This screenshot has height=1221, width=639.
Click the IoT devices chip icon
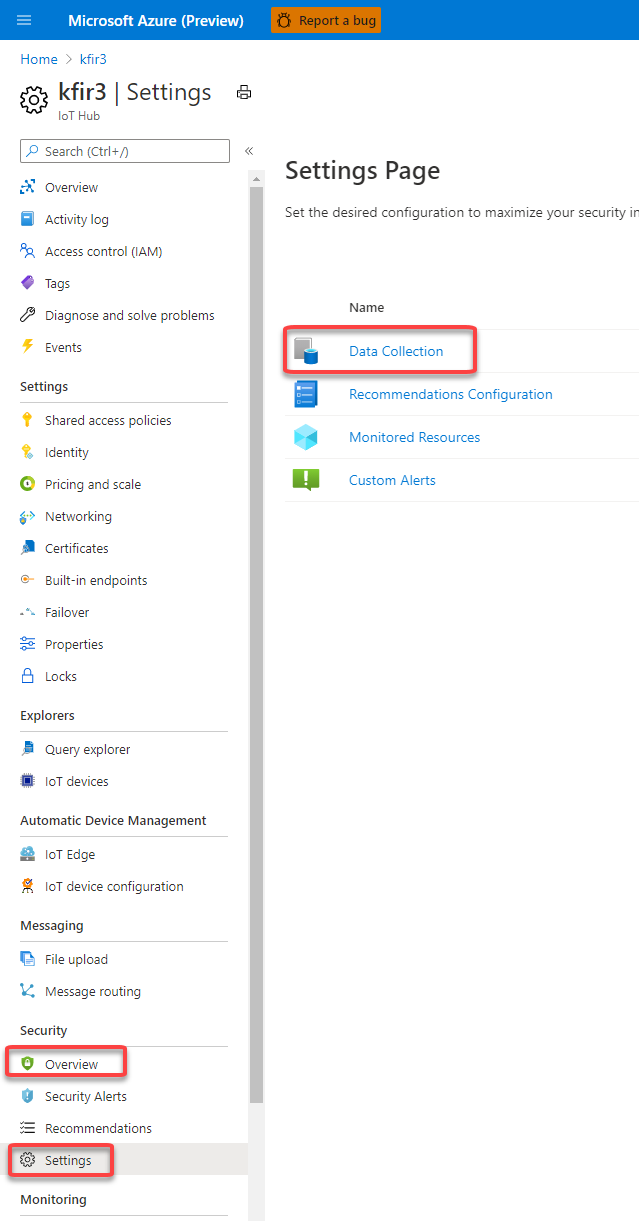[x=28, y=781]
